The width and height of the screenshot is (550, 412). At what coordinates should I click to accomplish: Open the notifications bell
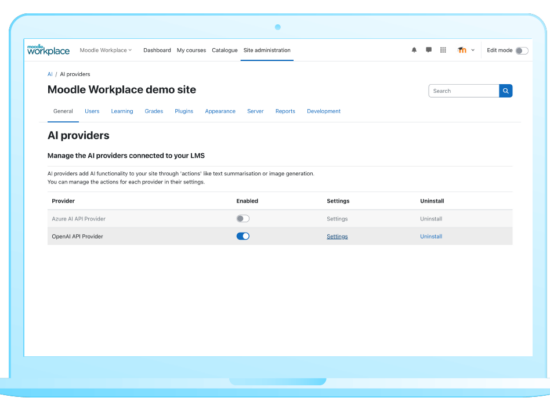pos(414,50)
